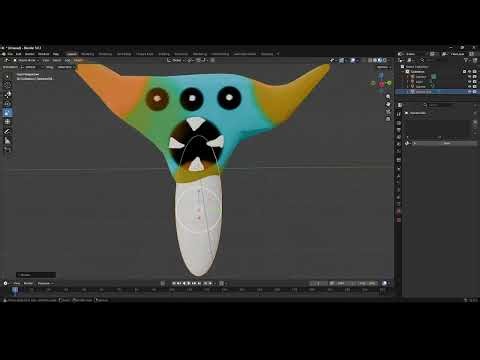Open the Blender logo application menu
The image size is (480, 360).
coord(4,54)
